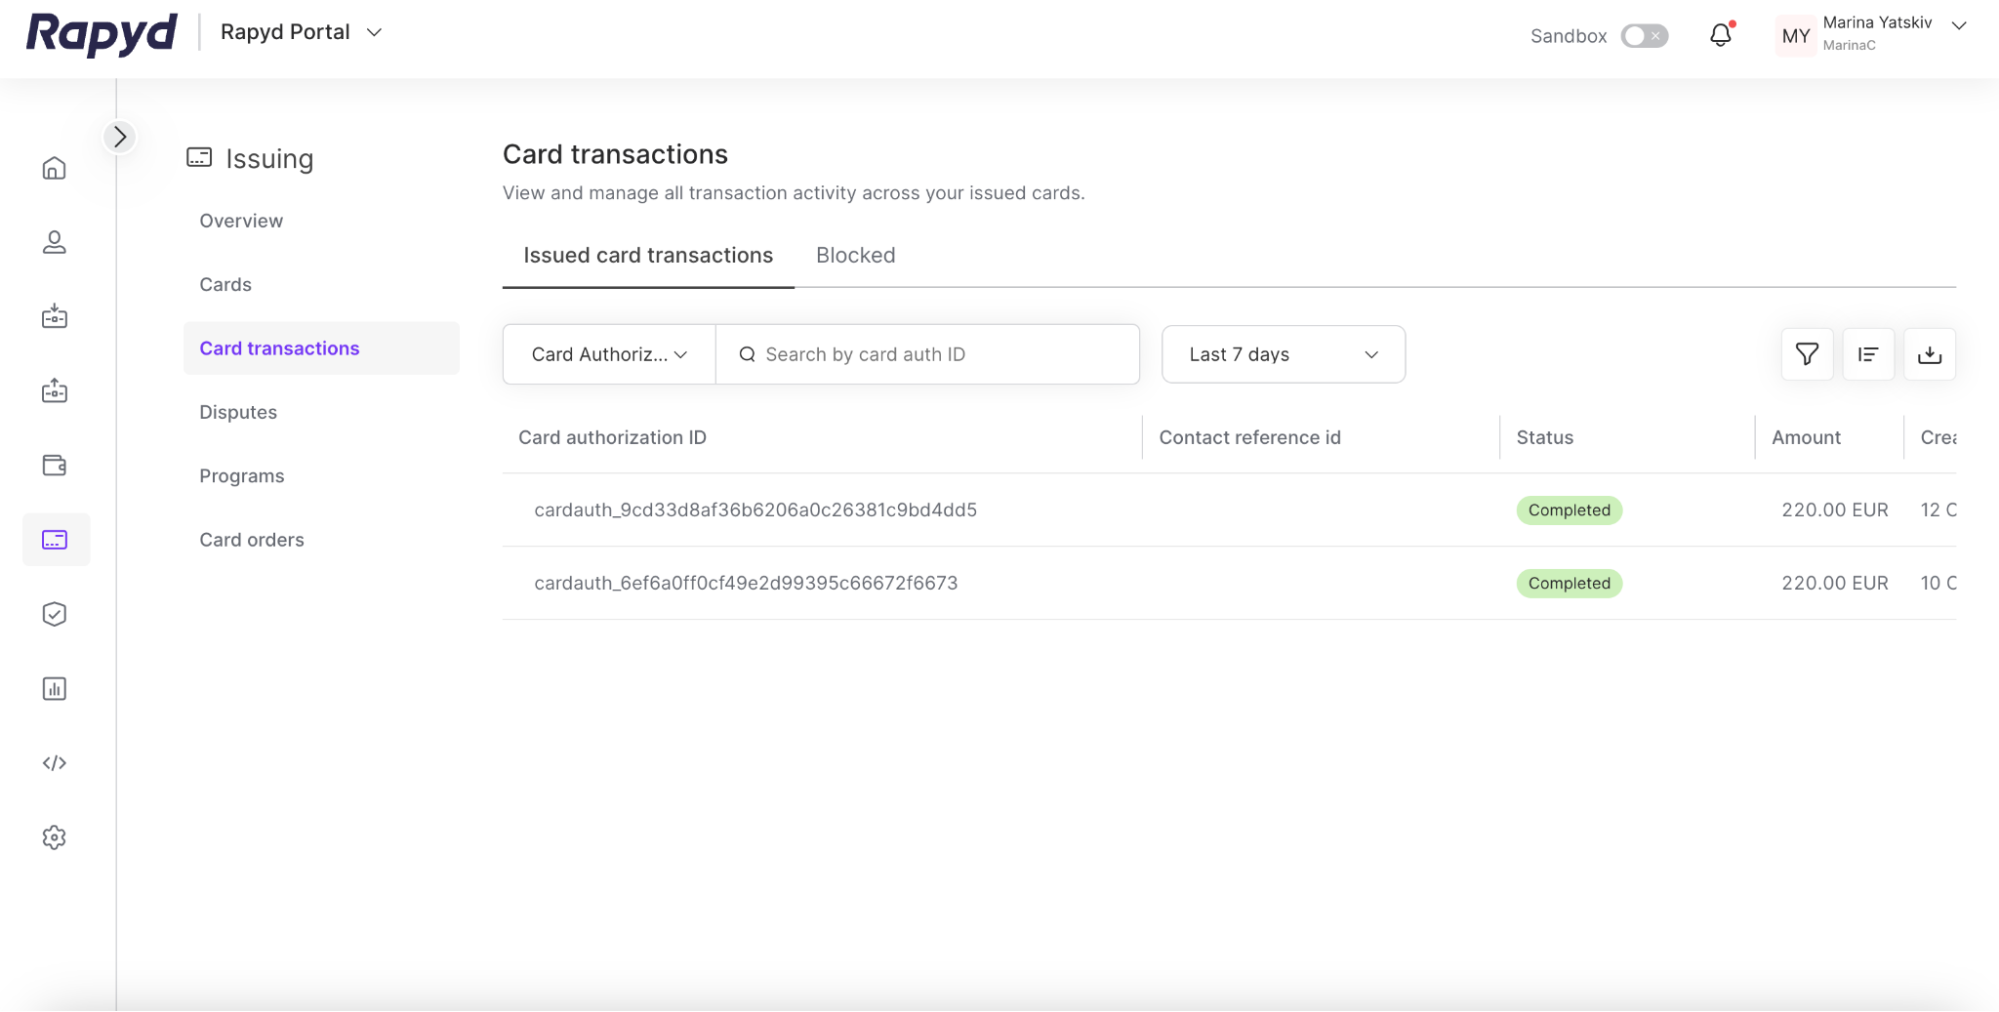Open the wallet icon in sidebar

click(54, 465)
